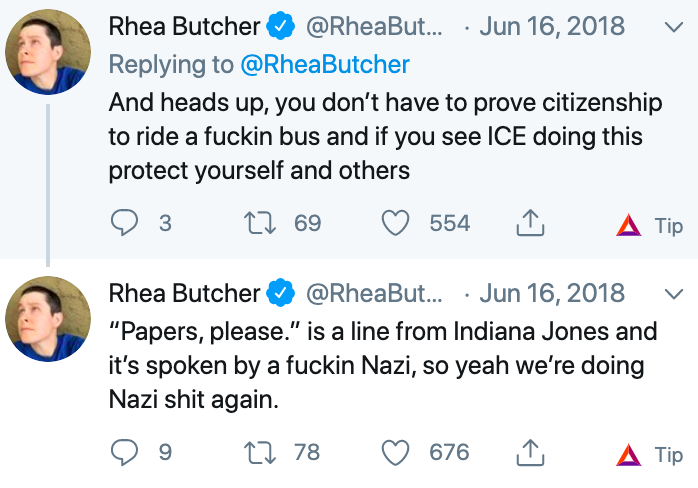Open the first tweet's more options chevron
The width and height of the screenshot is (698, 488).
pos(672,27)
